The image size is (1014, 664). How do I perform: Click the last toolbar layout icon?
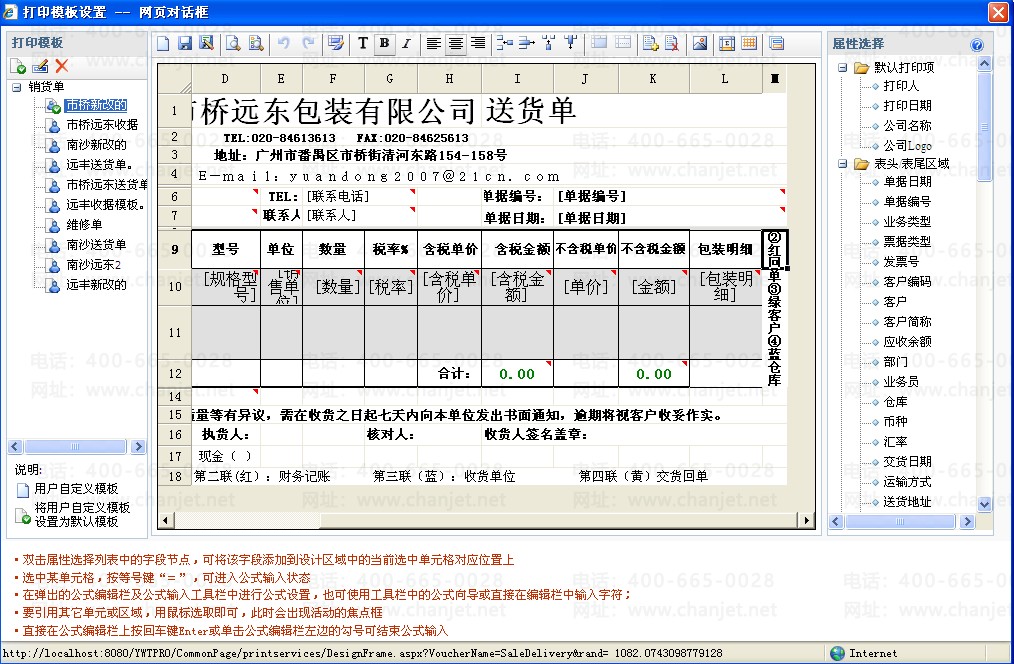[x=777, y=43]
